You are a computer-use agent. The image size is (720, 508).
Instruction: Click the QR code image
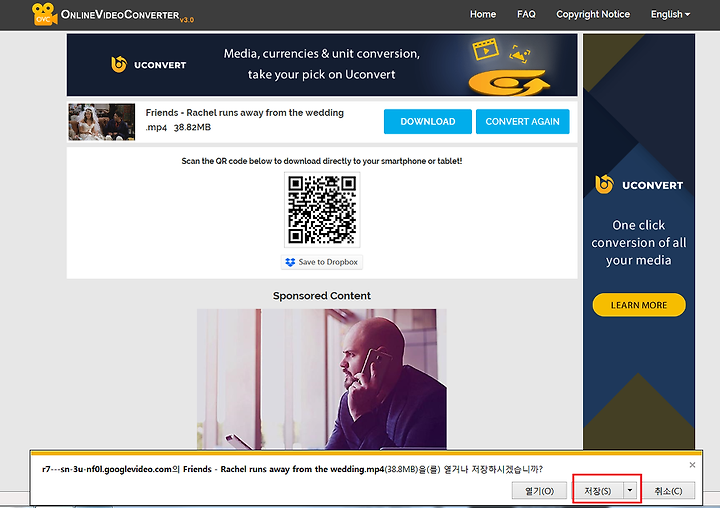(x=322, y=209)
